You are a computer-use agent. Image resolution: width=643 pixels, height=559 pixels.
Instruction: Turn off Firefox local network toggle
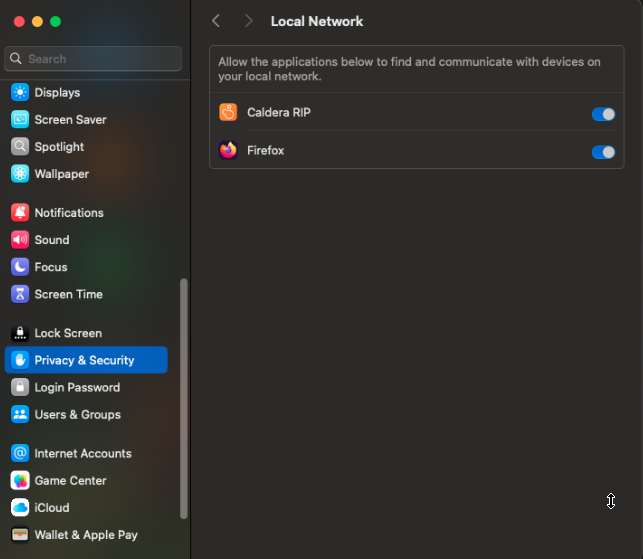click(x=603, y=152)
